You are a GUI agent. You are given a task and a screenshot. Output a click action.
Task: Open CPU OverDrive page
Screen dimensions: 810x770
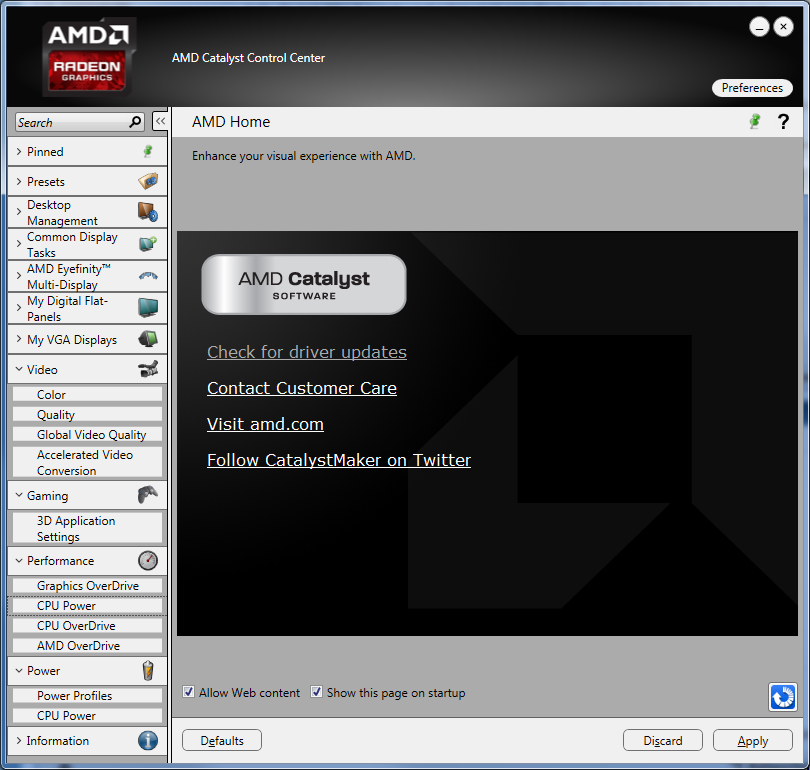87,626
